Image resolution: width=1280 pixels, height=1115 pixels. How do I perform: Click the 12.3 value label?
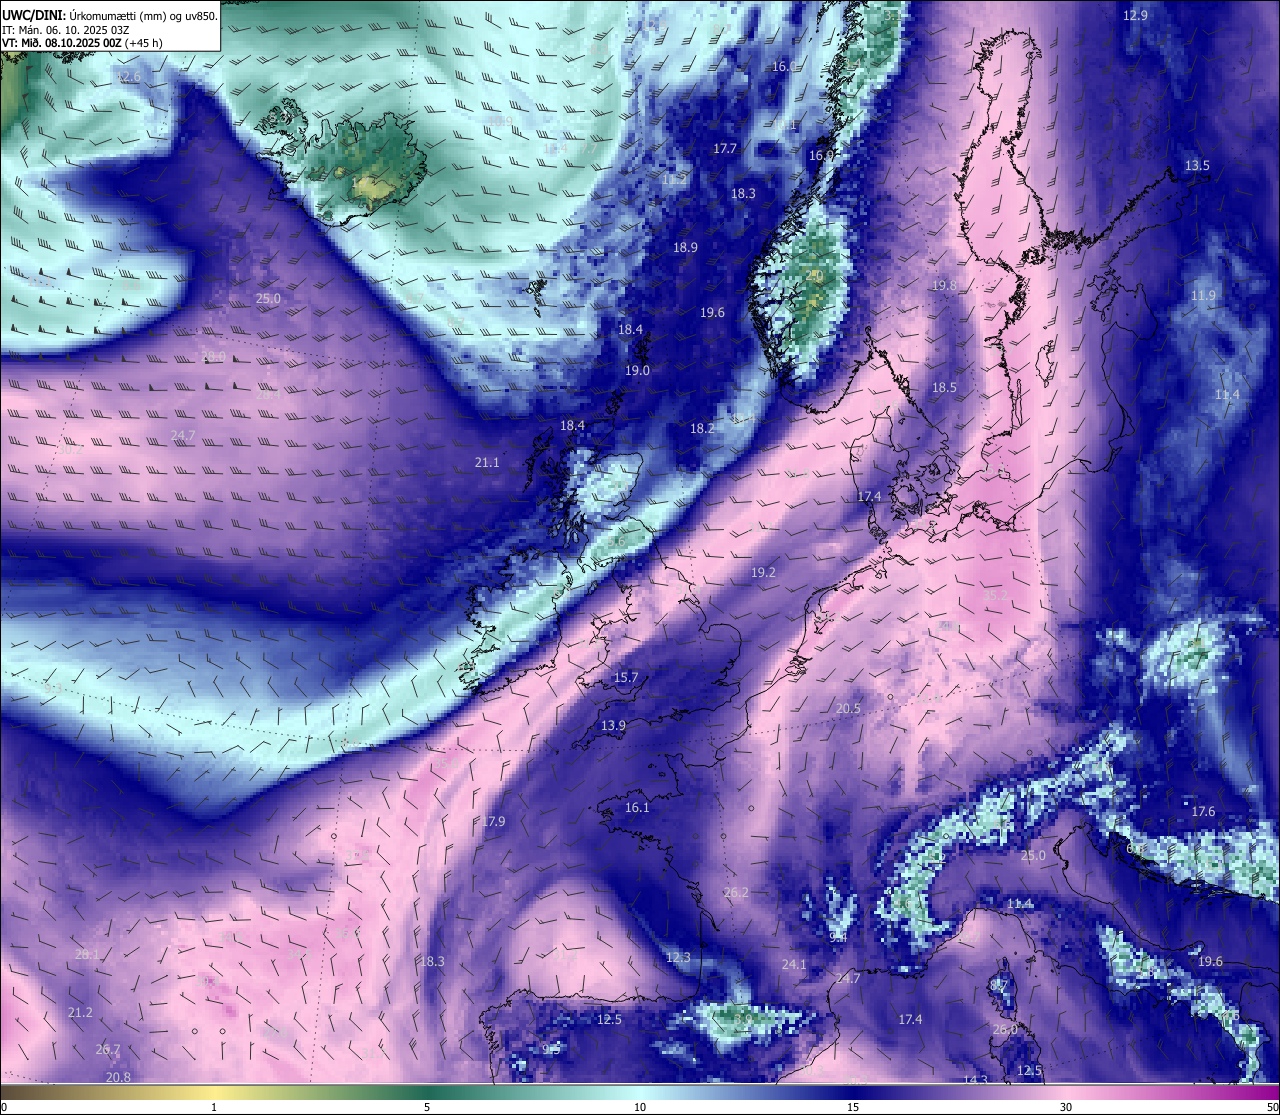(x=678, y=957)
